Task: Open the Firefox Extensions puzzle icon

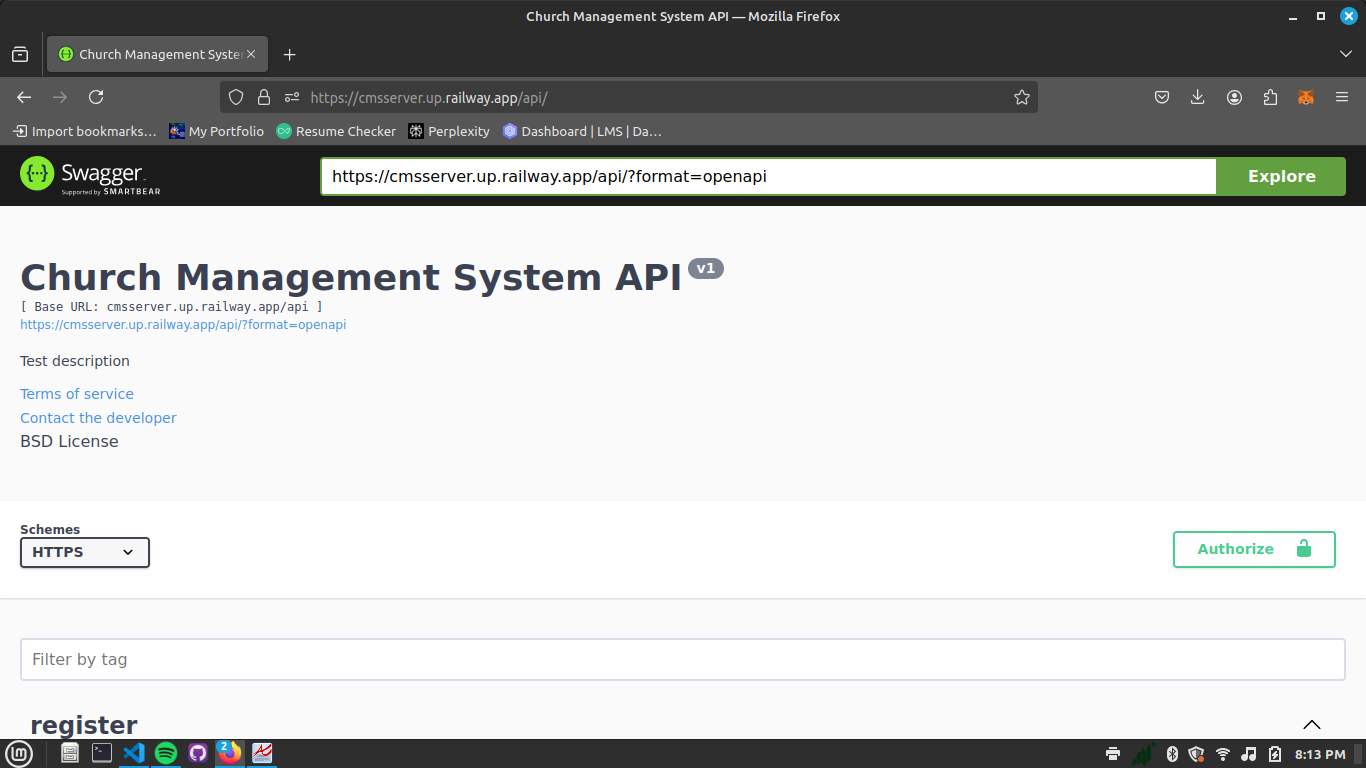Action: [x=1270, y=97]
